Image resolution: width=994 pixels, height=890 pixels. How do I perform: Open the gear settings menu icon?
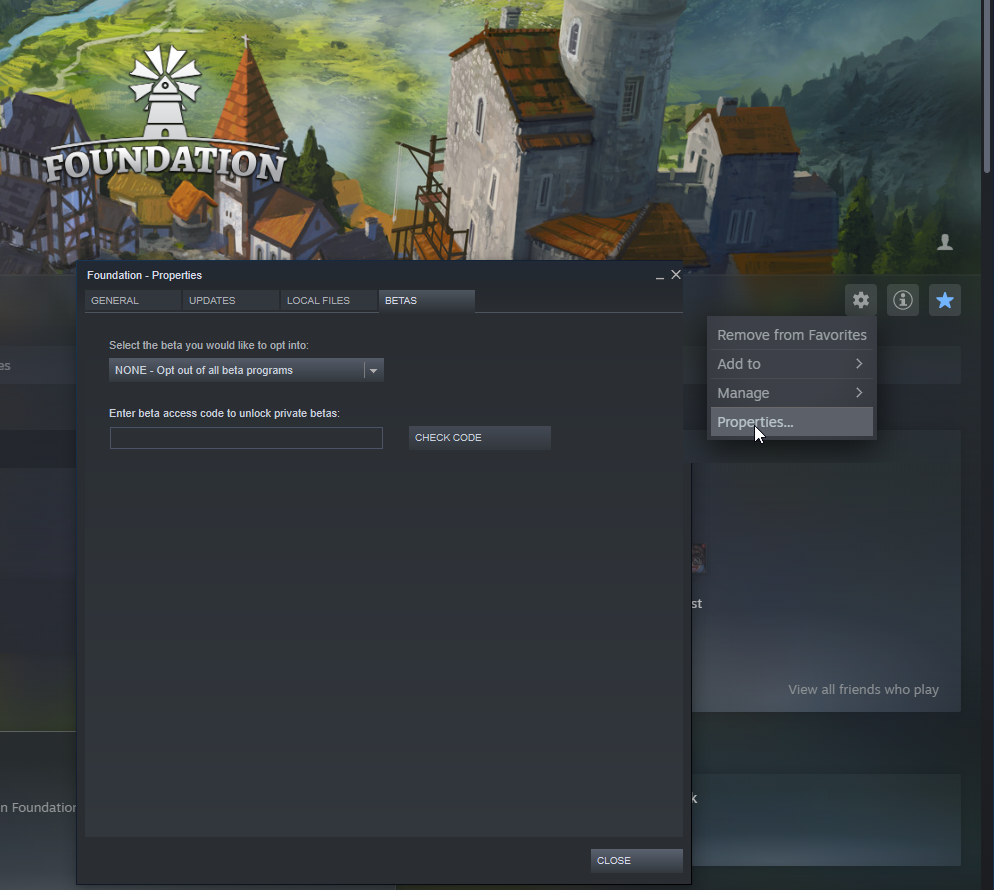tap(860, 300)
